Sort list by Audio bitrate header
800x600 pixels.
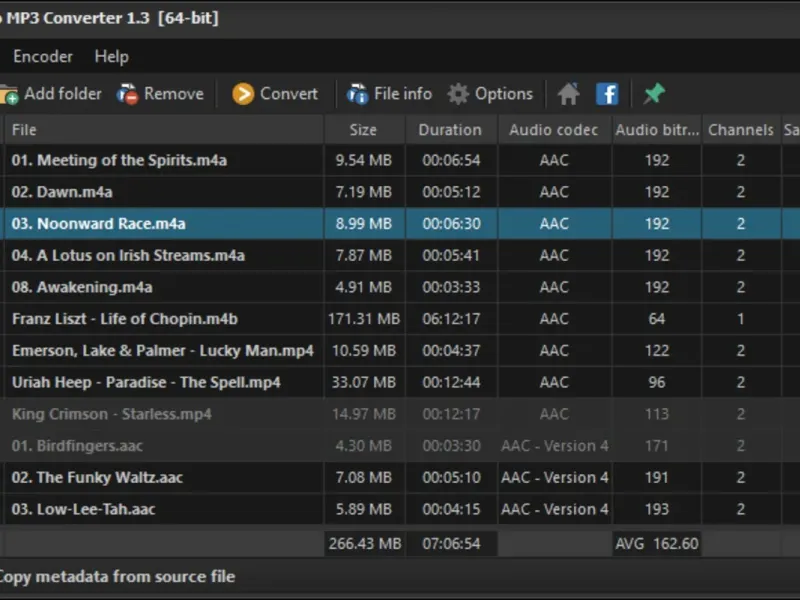click(657, 130)
